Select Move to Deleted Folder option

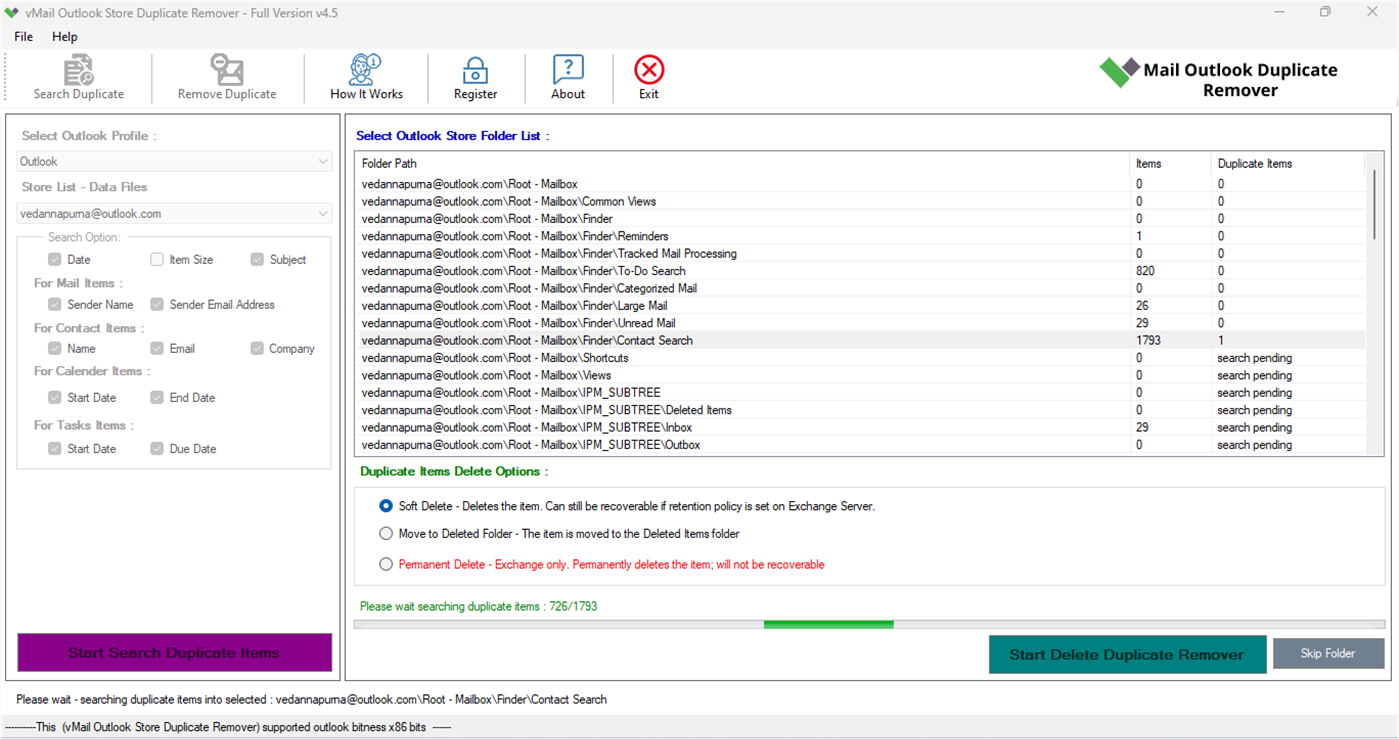click(x=386, y=533)
